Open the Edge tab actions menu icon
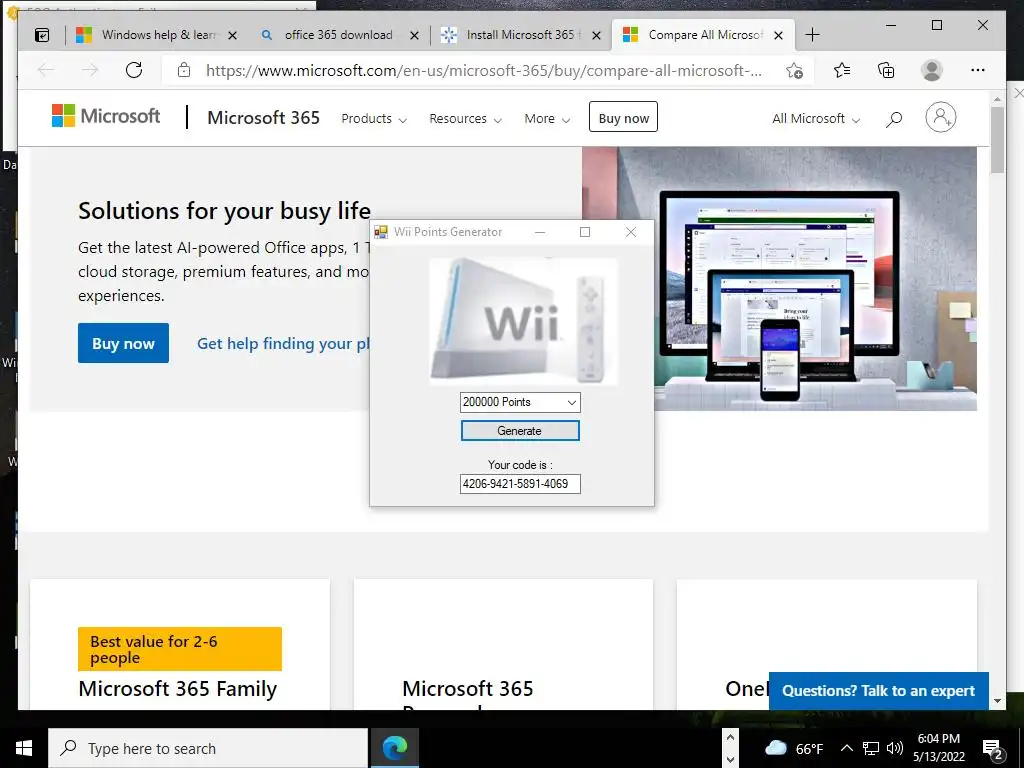The width and height of the screenshot is (1024, 768). click(42, 35)
